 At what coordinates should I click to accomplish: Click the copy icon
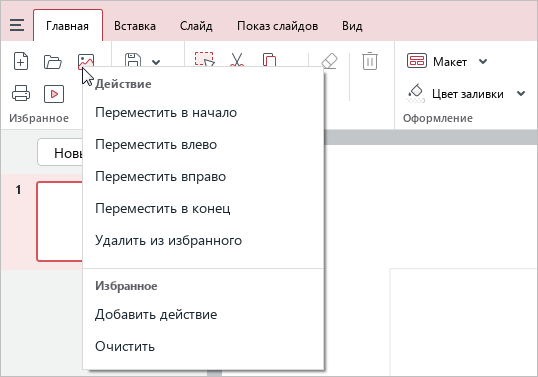pyautogui.click(x=269, y=59)
